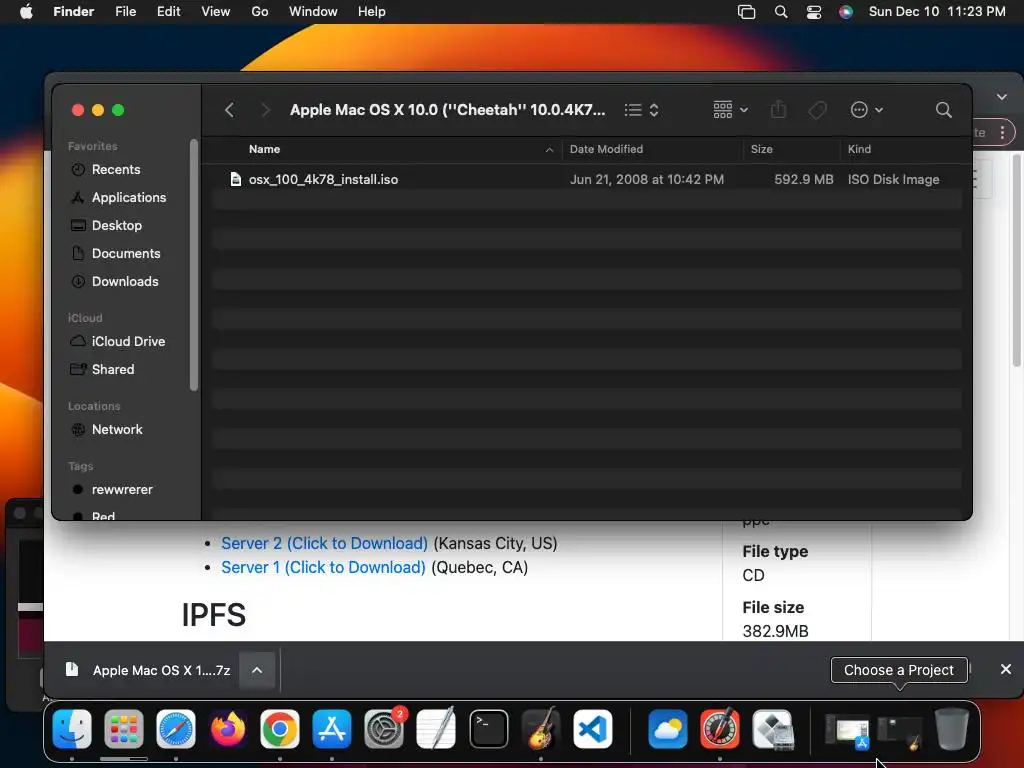Open Stage Manager menu bar icon
The height and width of the screenshot is (768, 1024).
pos(746,12)
